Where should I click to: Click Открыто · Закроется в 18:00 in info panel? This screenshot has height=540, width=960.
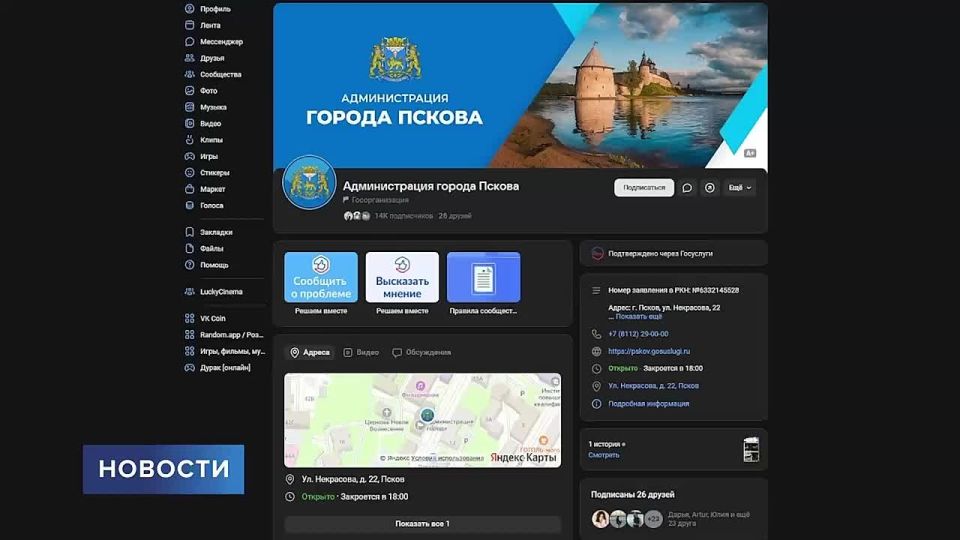coord(655,369)
